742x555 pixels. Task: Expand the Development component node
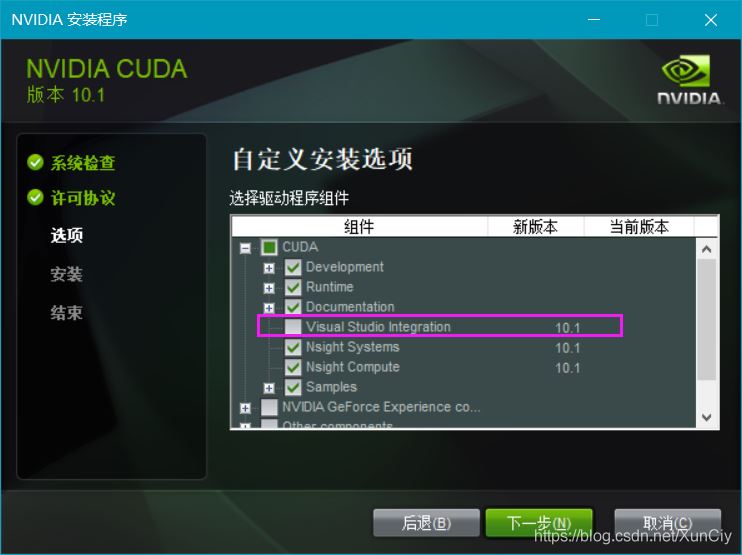pos(269,268)
